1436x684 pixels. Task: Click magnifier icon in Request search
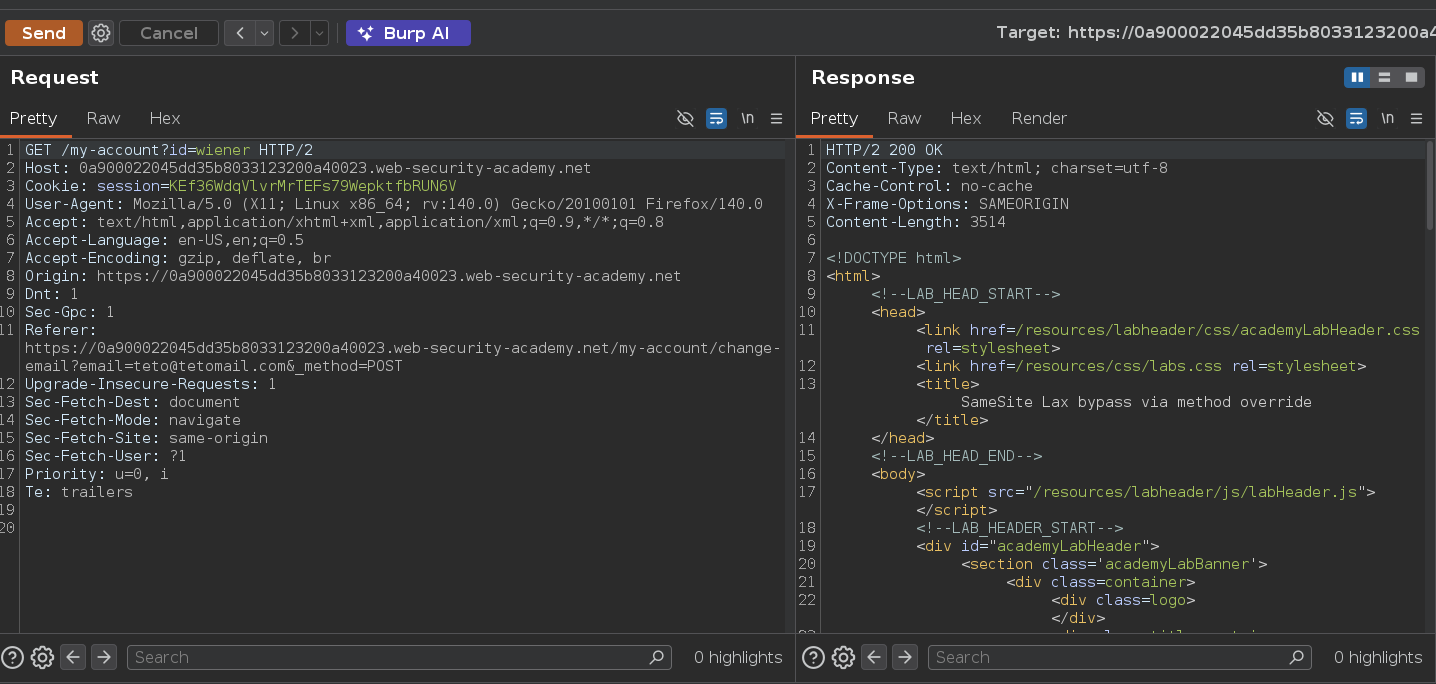coord(656,657)
